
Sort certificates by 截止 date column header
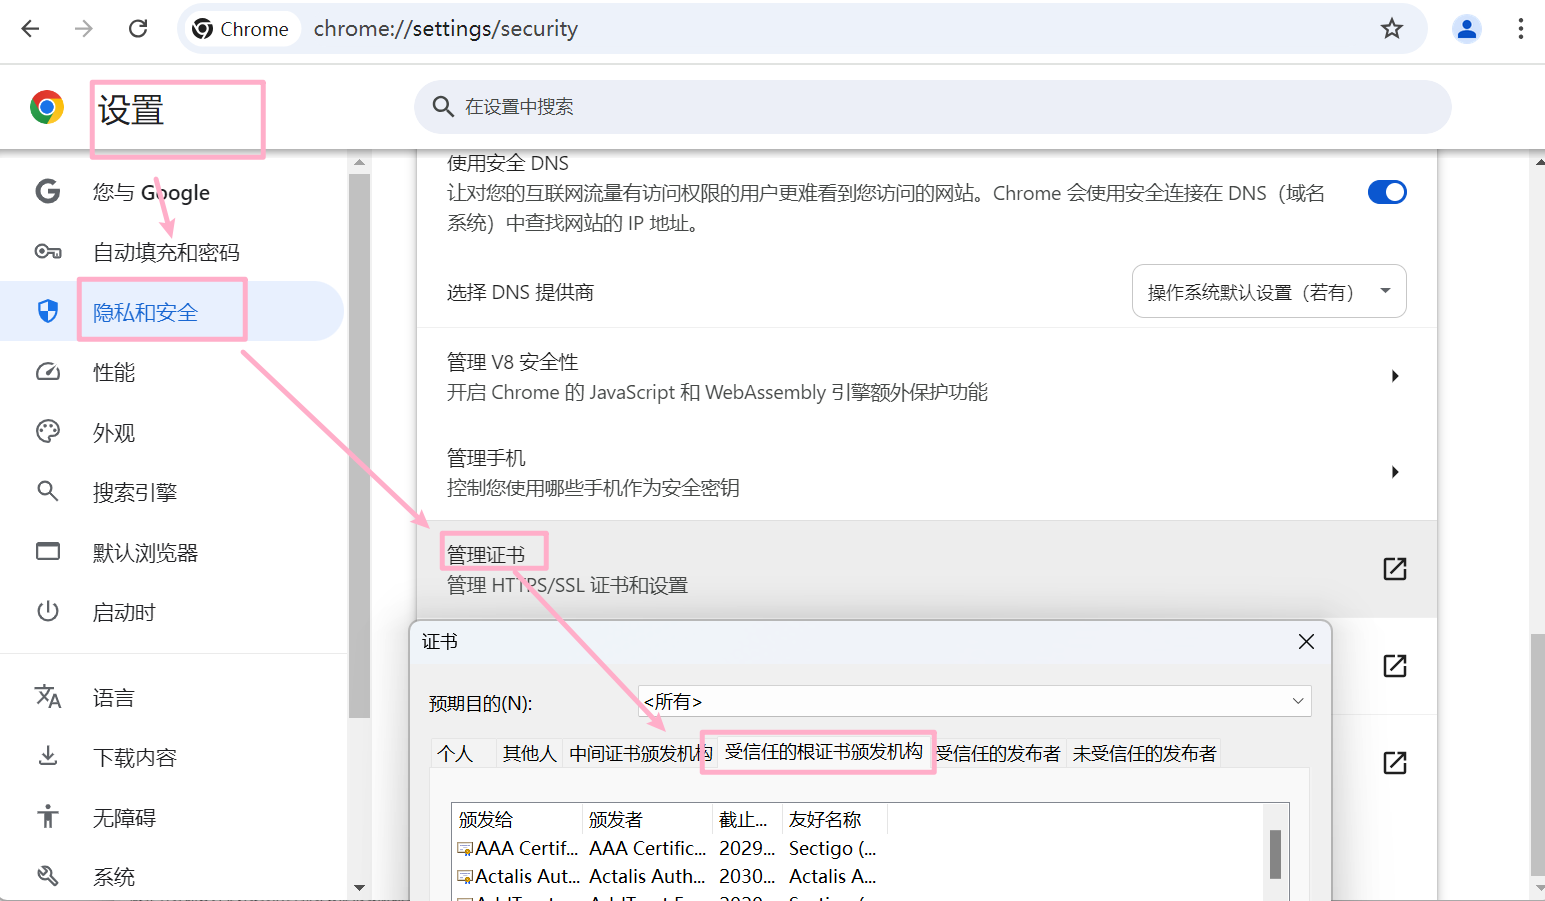(x=747, y=819)
